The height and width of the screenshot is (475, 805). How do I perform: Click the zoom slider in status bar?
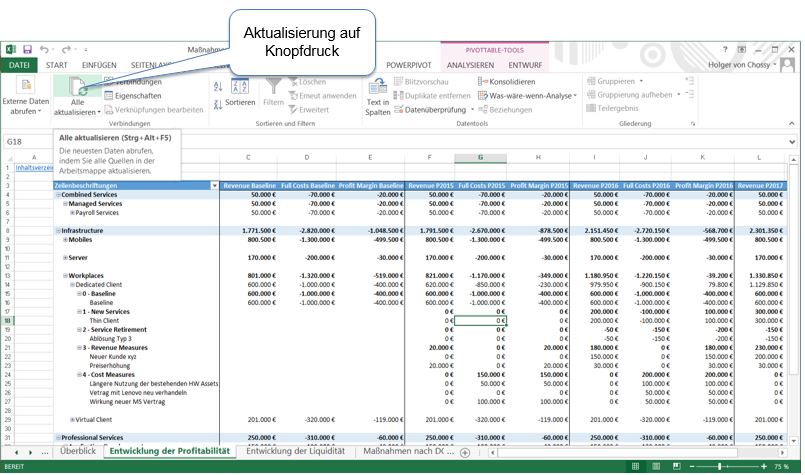(x=720, y=467)
